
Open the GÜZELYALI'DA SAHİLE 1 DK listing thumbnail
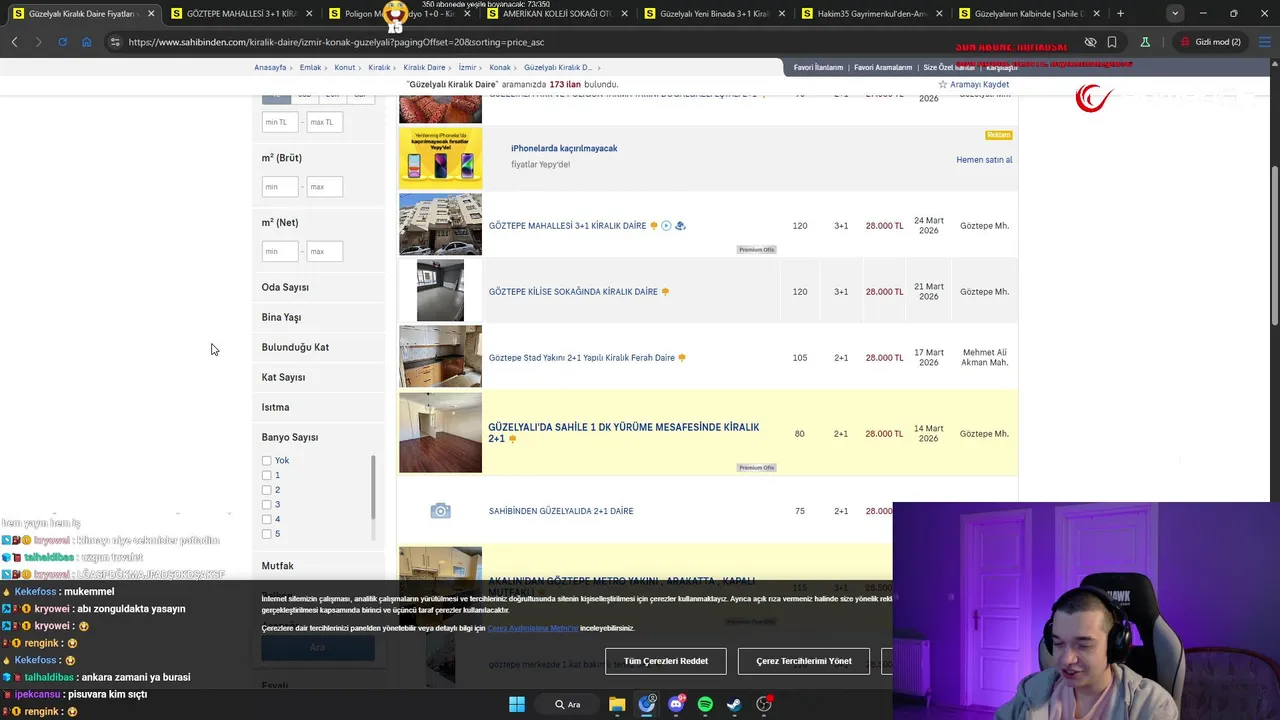pos(440,432)
